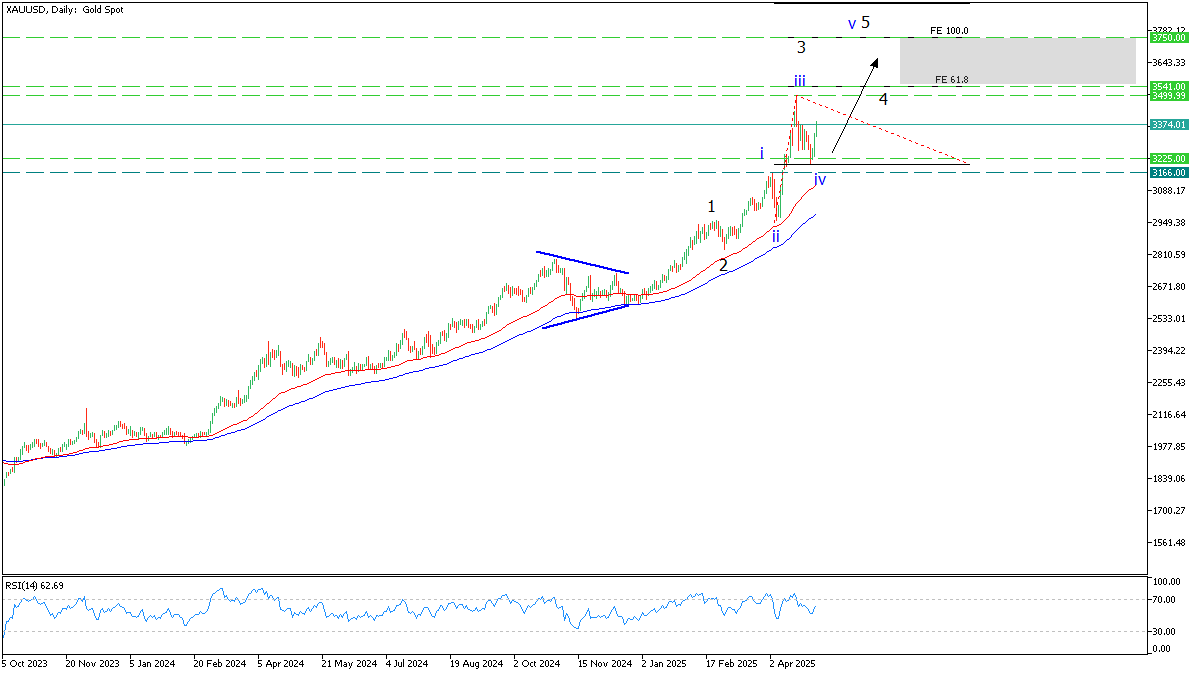Click the RSI scale value 0.00
This screenshot has height=675, width=1200.
tap(1160, 649)
